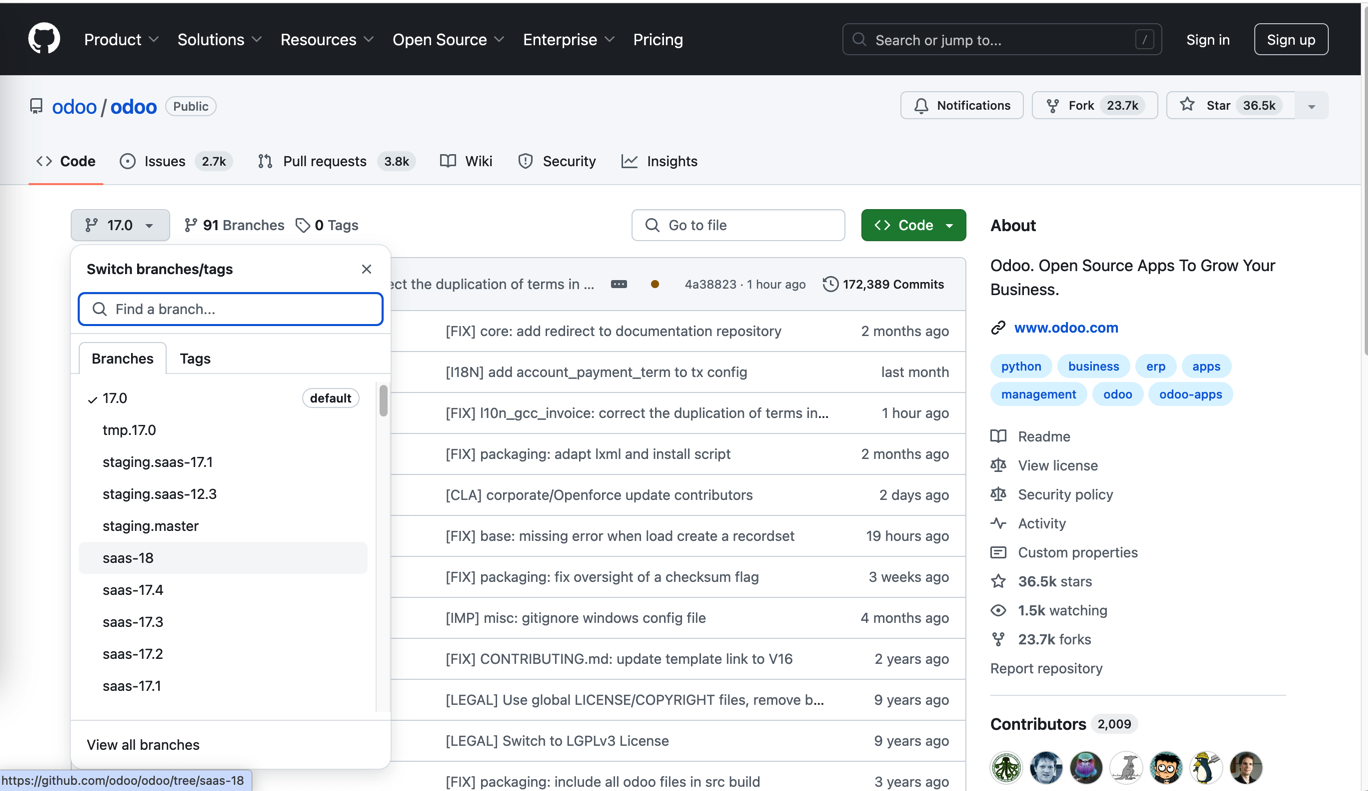
Task: Expand the 17.0 branch selector dropdown
Action: tap(120, 225)
